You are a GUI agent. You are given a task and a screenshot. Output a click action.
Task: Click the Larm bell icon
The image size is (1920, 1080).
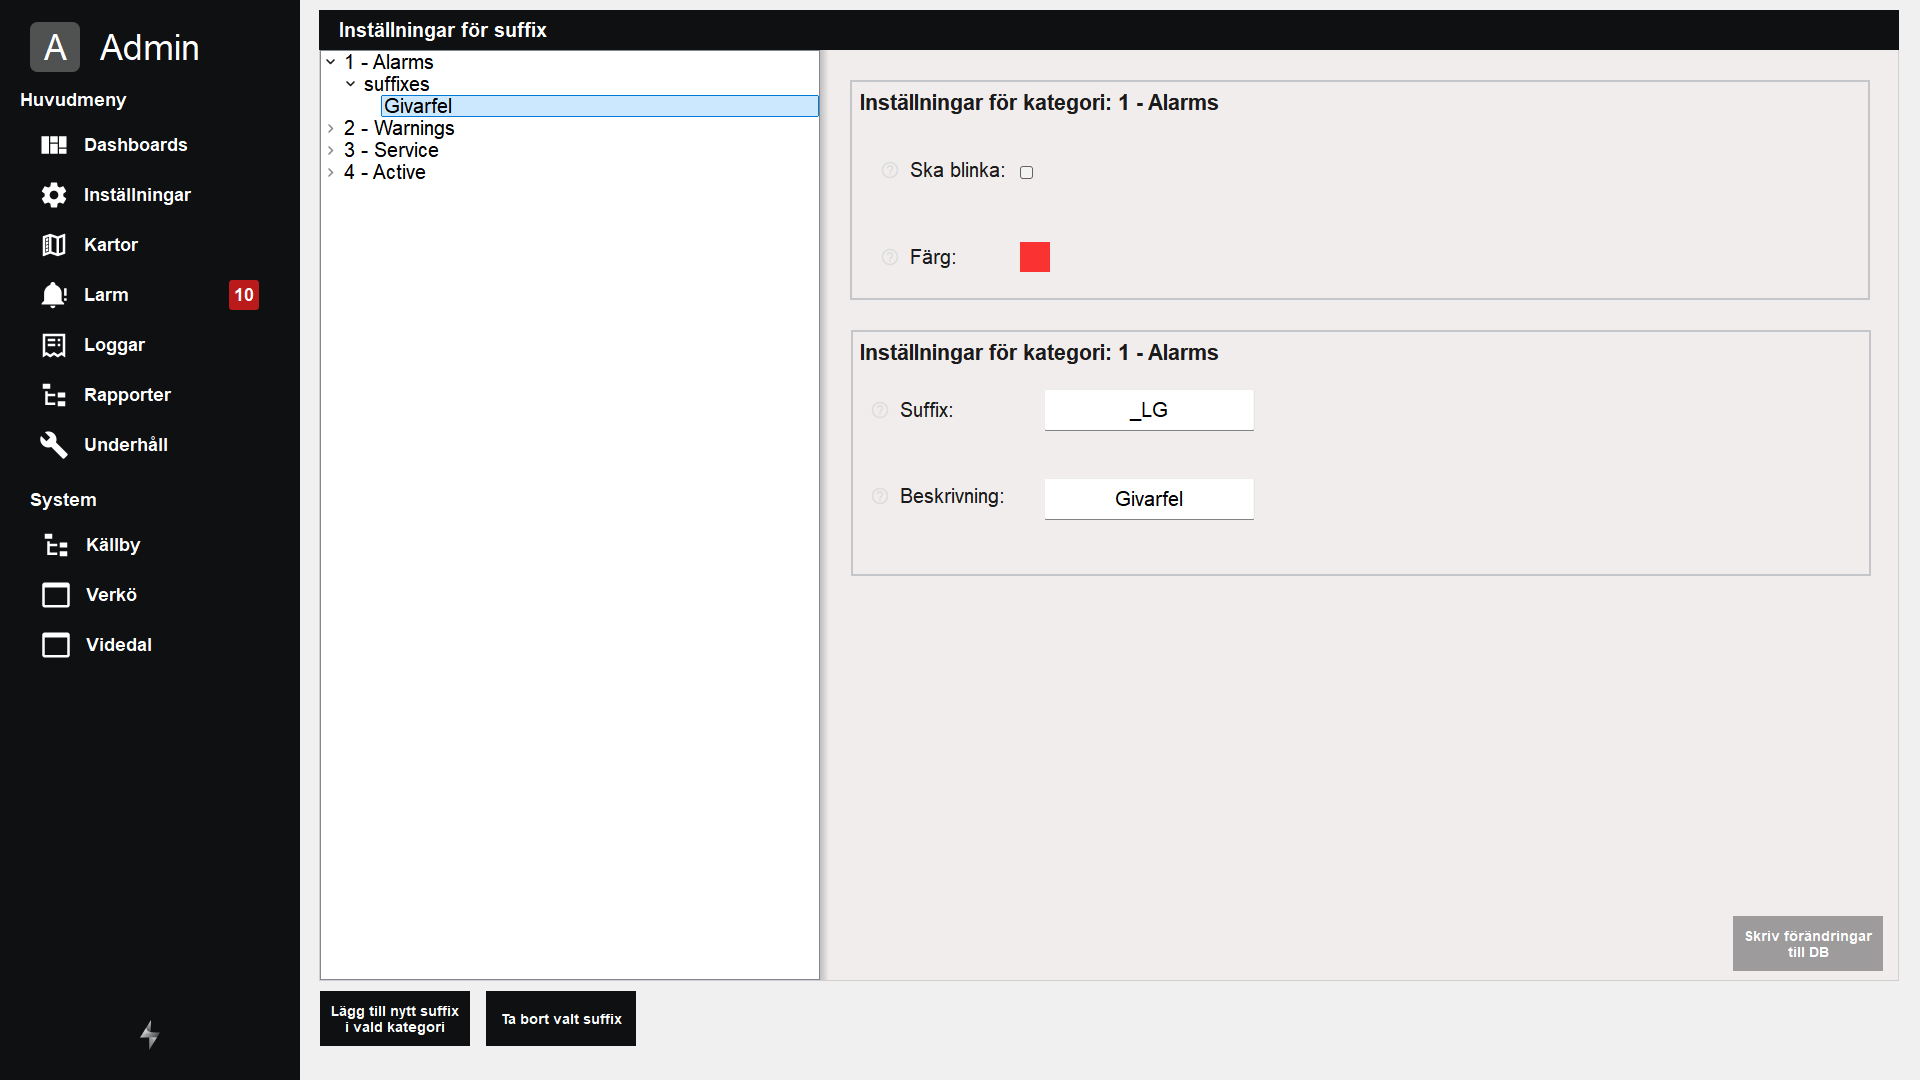(x=54, y=295)
